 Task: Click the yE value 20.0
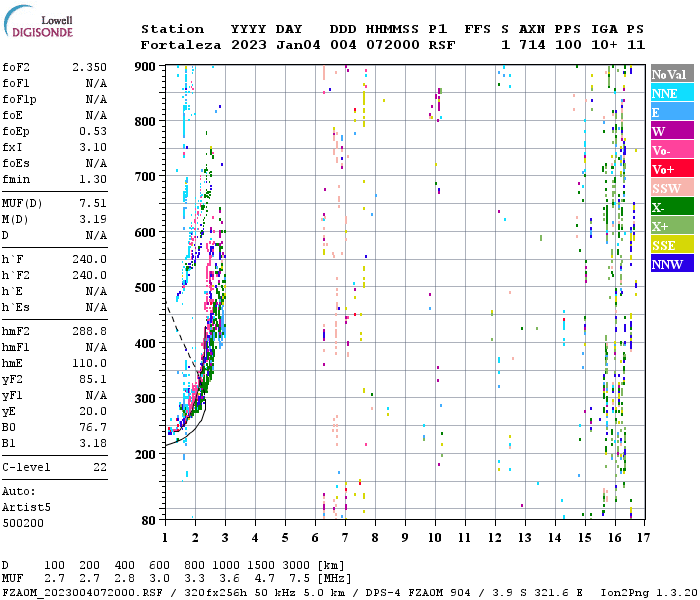(93, 412)
